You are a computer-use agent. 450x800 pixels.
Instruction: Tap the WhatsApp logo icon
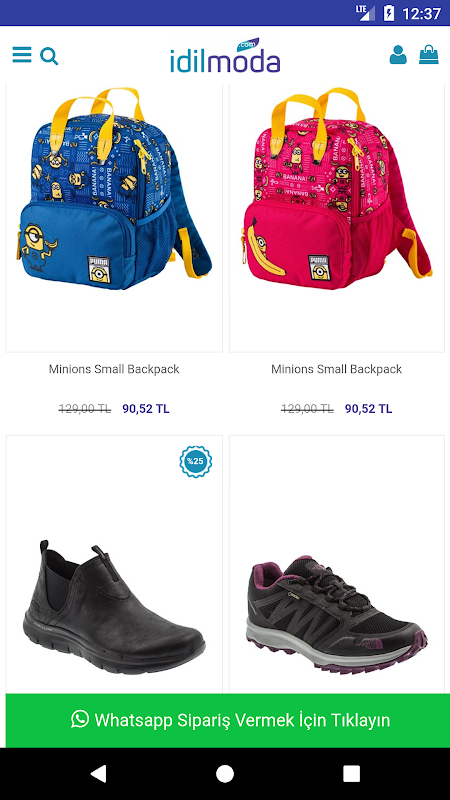[x=80, y=719]
